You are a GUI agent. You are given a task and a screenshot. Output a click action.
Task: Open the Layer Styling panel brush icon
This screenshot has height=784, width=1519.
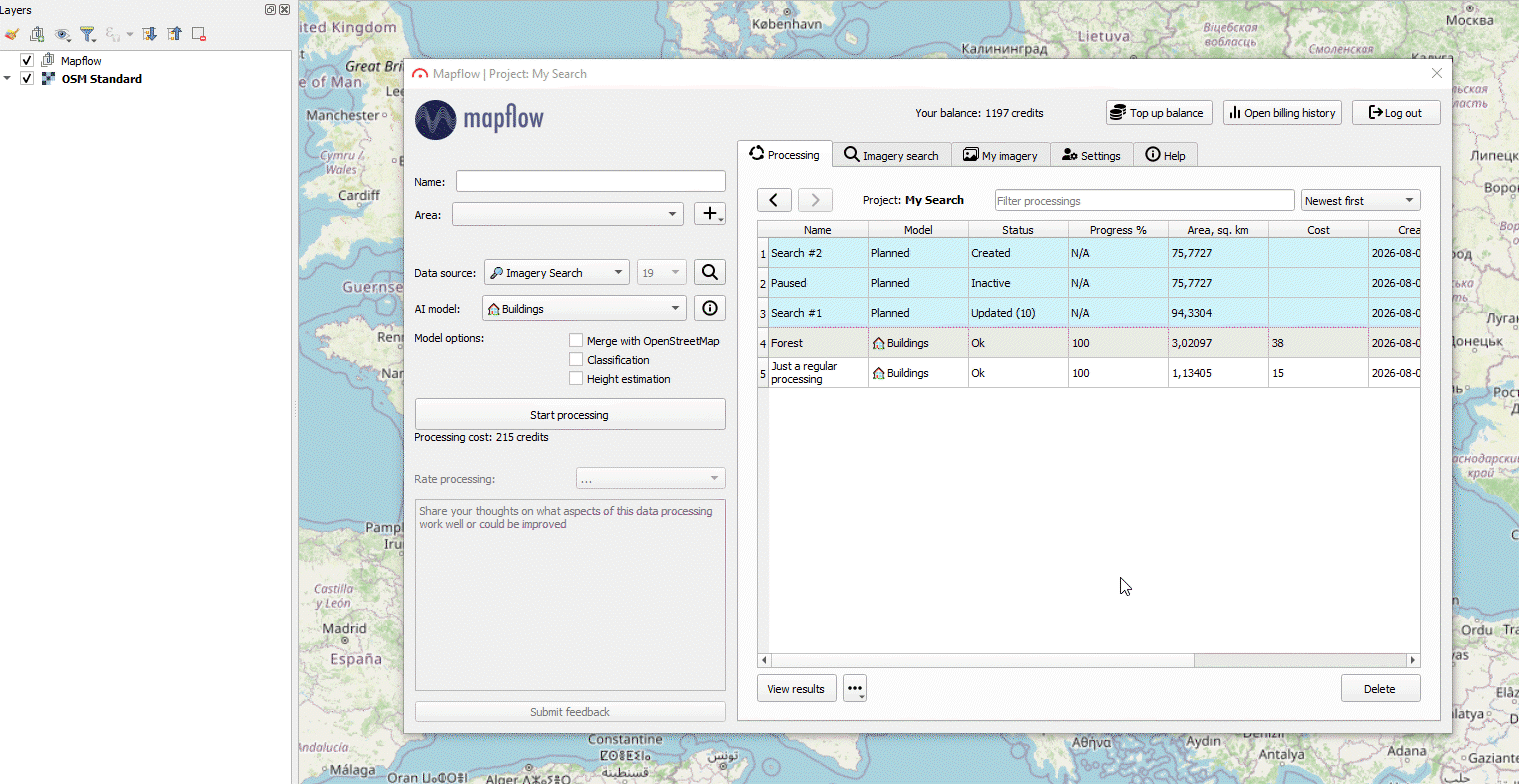[x=12, y=34]
